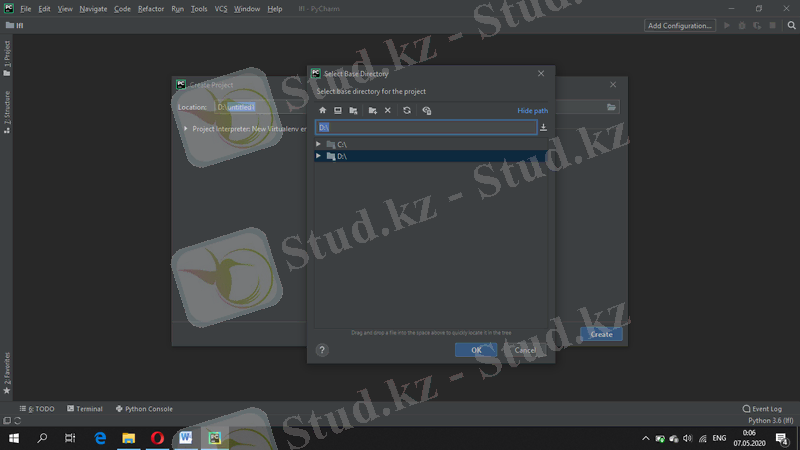
Task: Expand the C:\ drive node
Action: pos(318,144)
